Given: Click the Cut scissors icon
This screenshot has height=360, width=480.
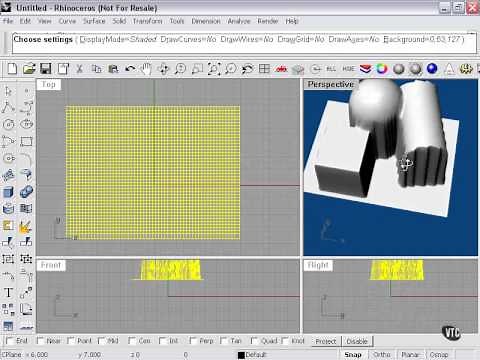Looking at the screenshot, I should [x=79, y=69].
